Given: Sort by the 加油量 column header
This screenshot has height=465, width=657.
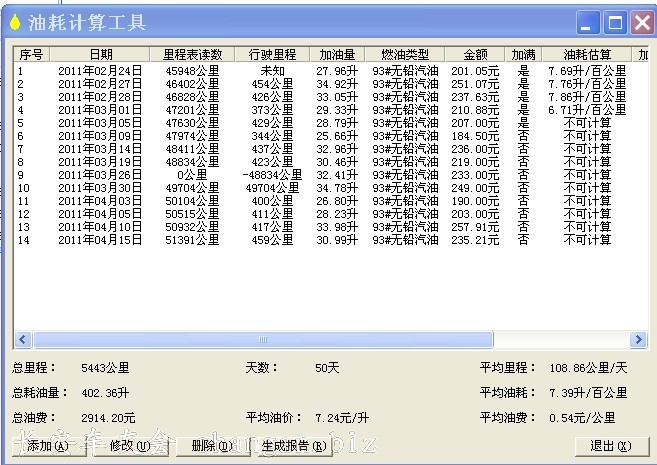Looking at the screenshot, I should (x=337, y=54).
